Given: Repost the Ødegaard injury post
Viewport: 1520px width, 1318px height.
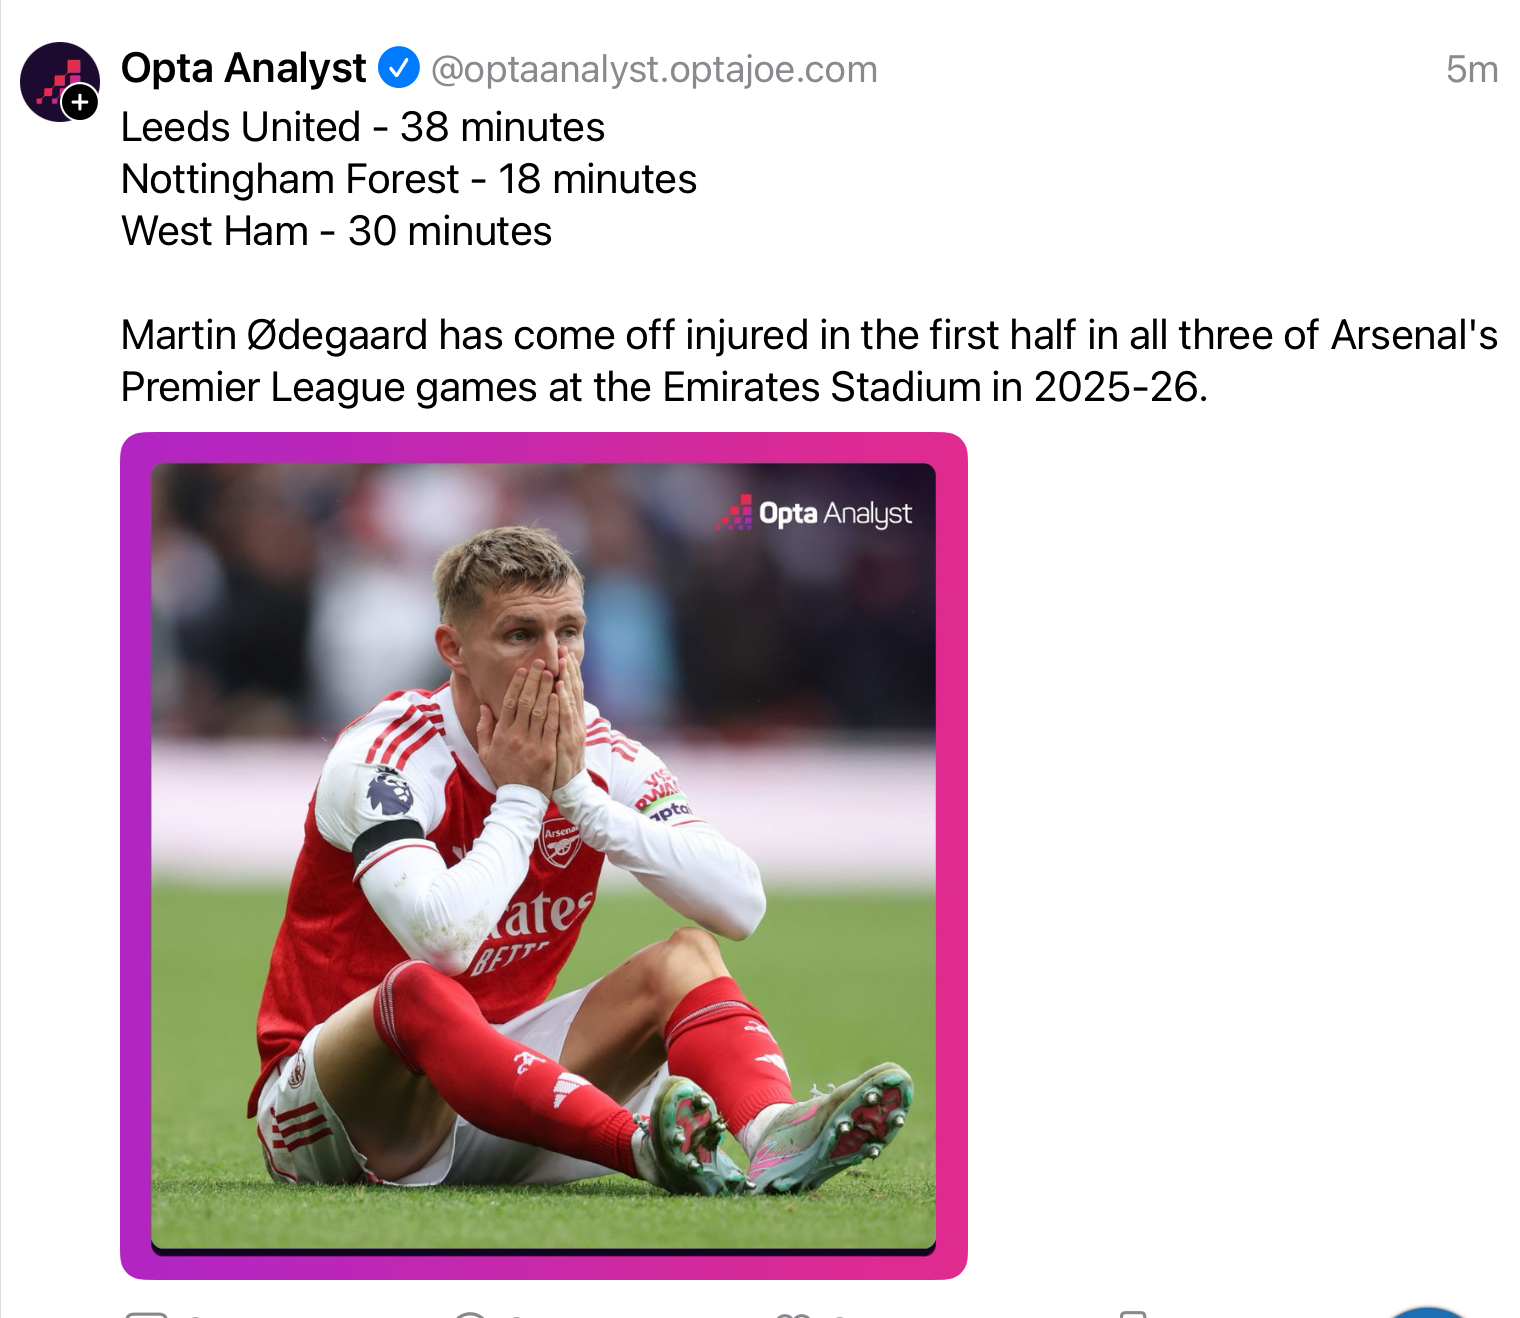Looking at the screenshot, I should pos(470,1313).
